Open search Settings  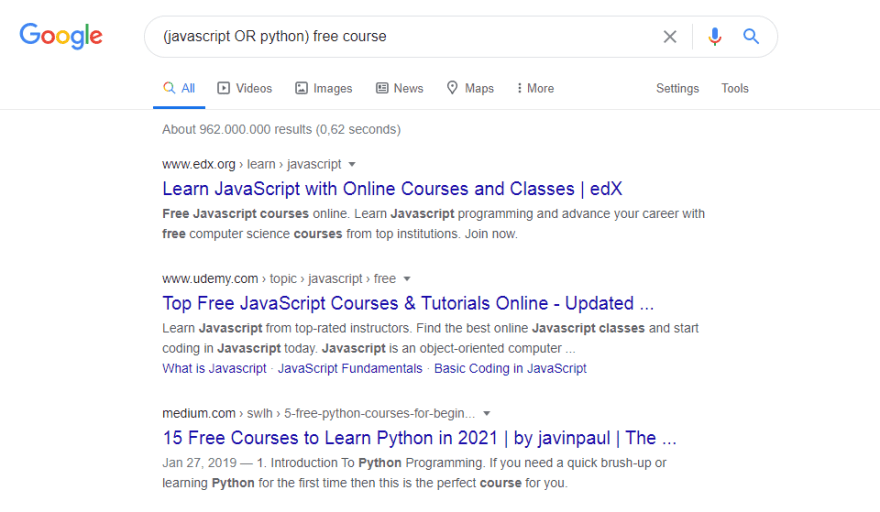click(677, 88)
